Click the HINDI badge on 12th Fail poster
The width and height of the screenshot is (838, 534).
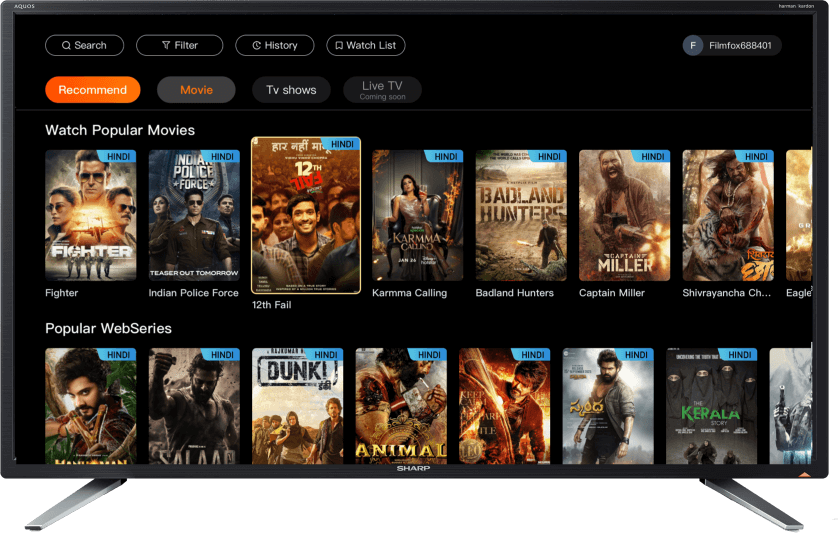tap(342, 144)
